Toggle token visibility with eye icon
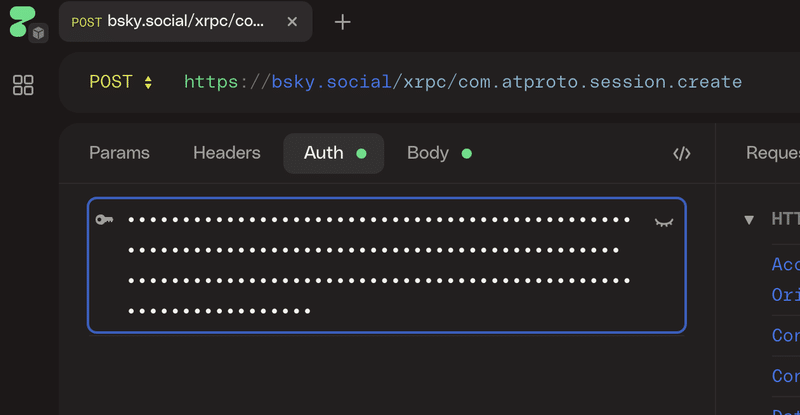 (664, 222)
